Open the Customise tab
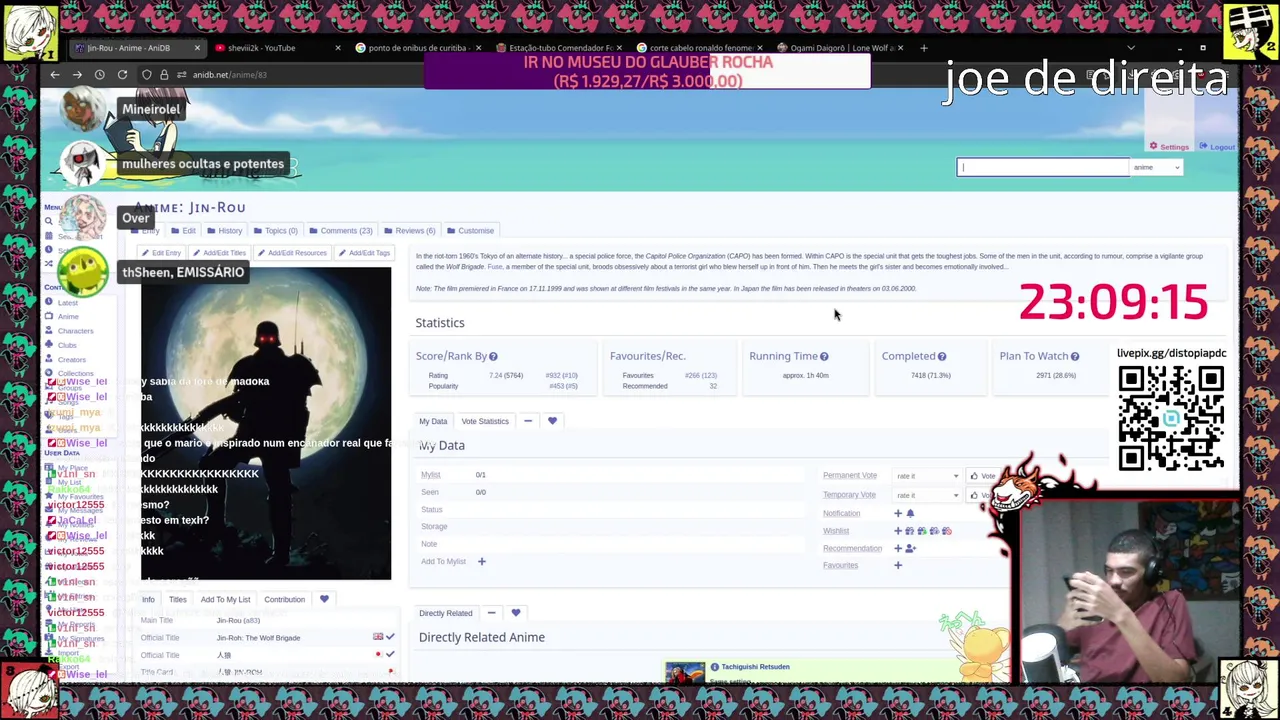 coord(471,231)
